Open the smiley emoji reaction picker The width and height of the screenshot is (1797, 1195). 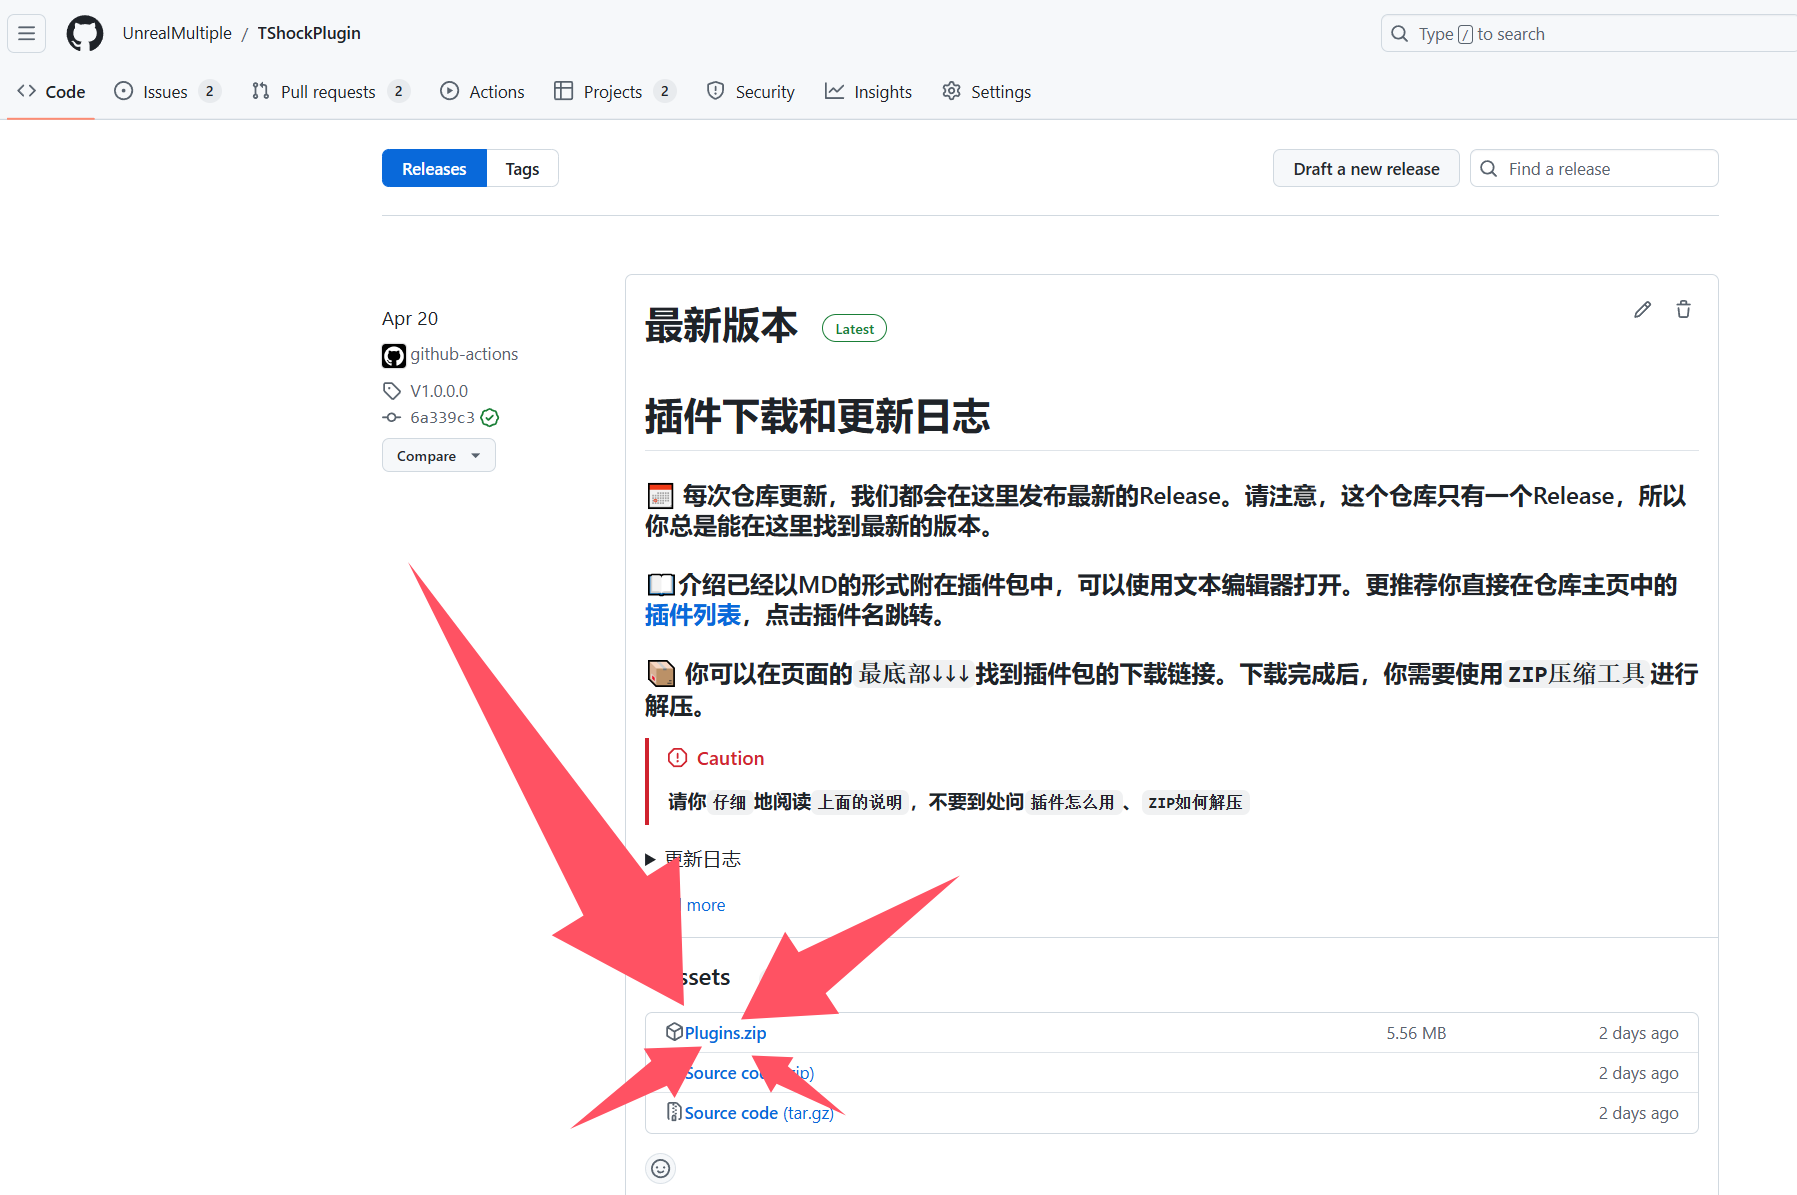tap(660, 1168)
